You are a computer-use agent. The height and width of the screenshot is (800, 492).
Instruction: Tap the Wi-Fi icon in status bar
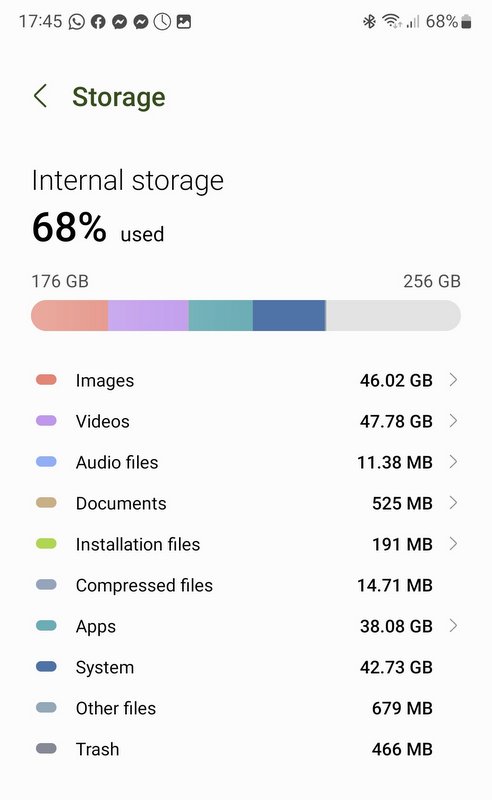[x=391, y=21]
